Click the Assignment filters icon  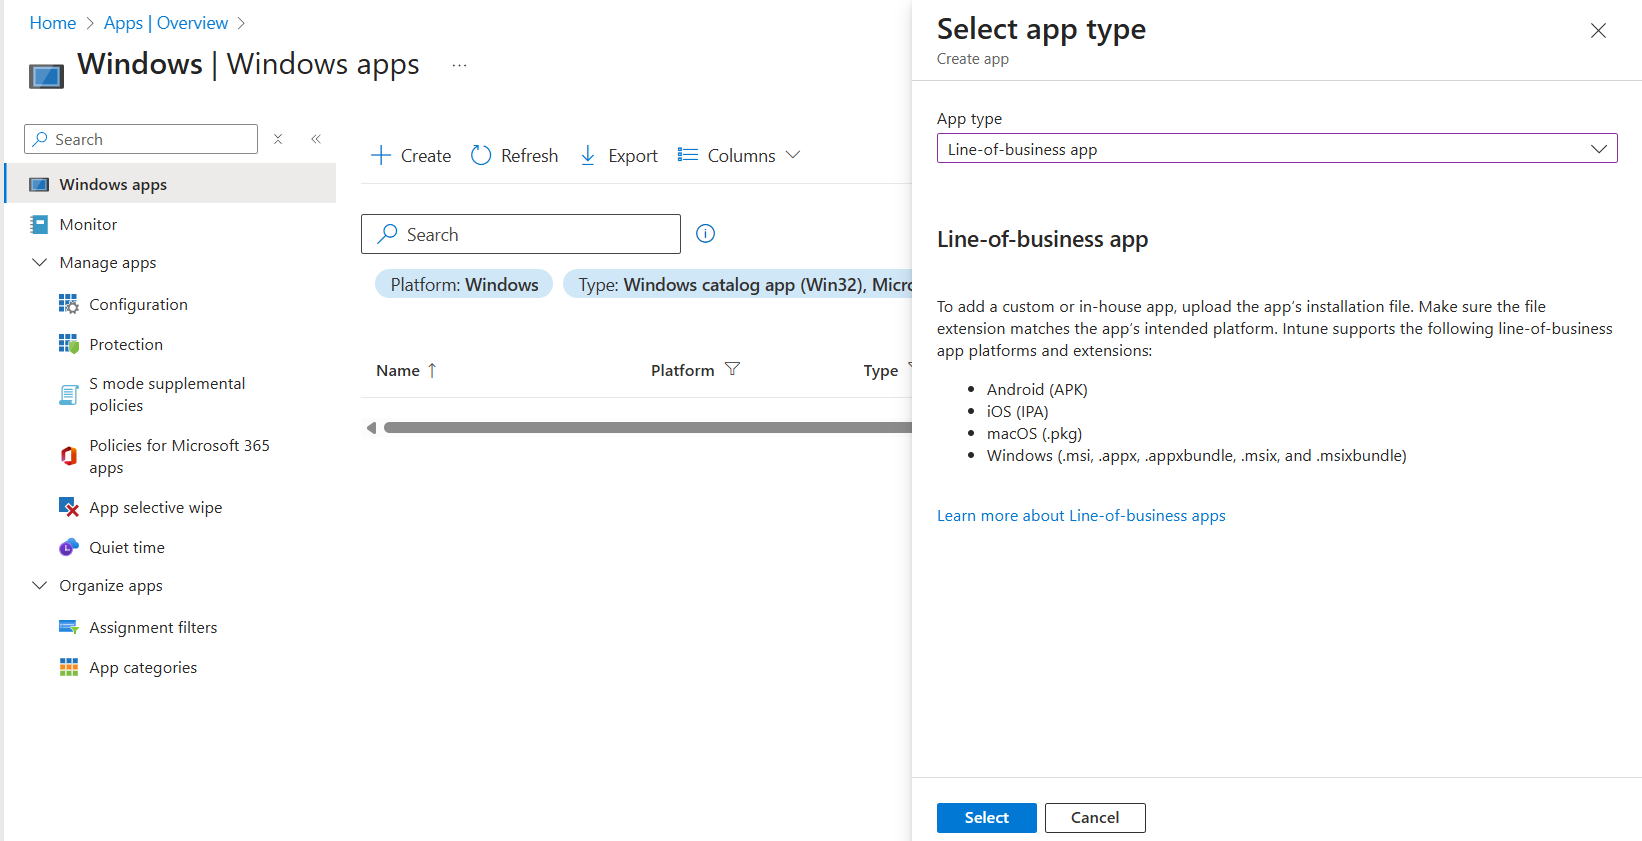coord(68,627)
